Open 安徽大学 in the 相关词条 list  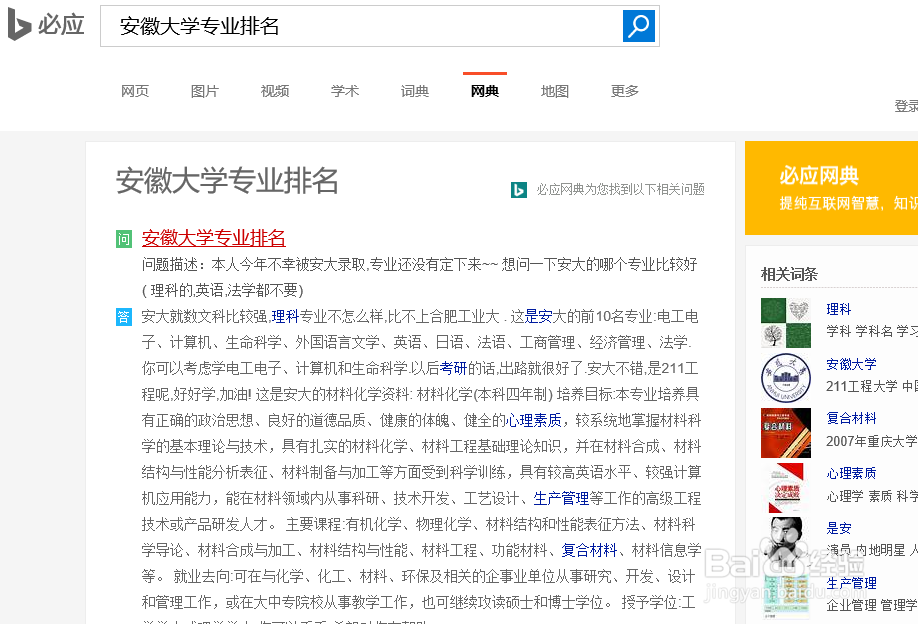click(851, 364)
